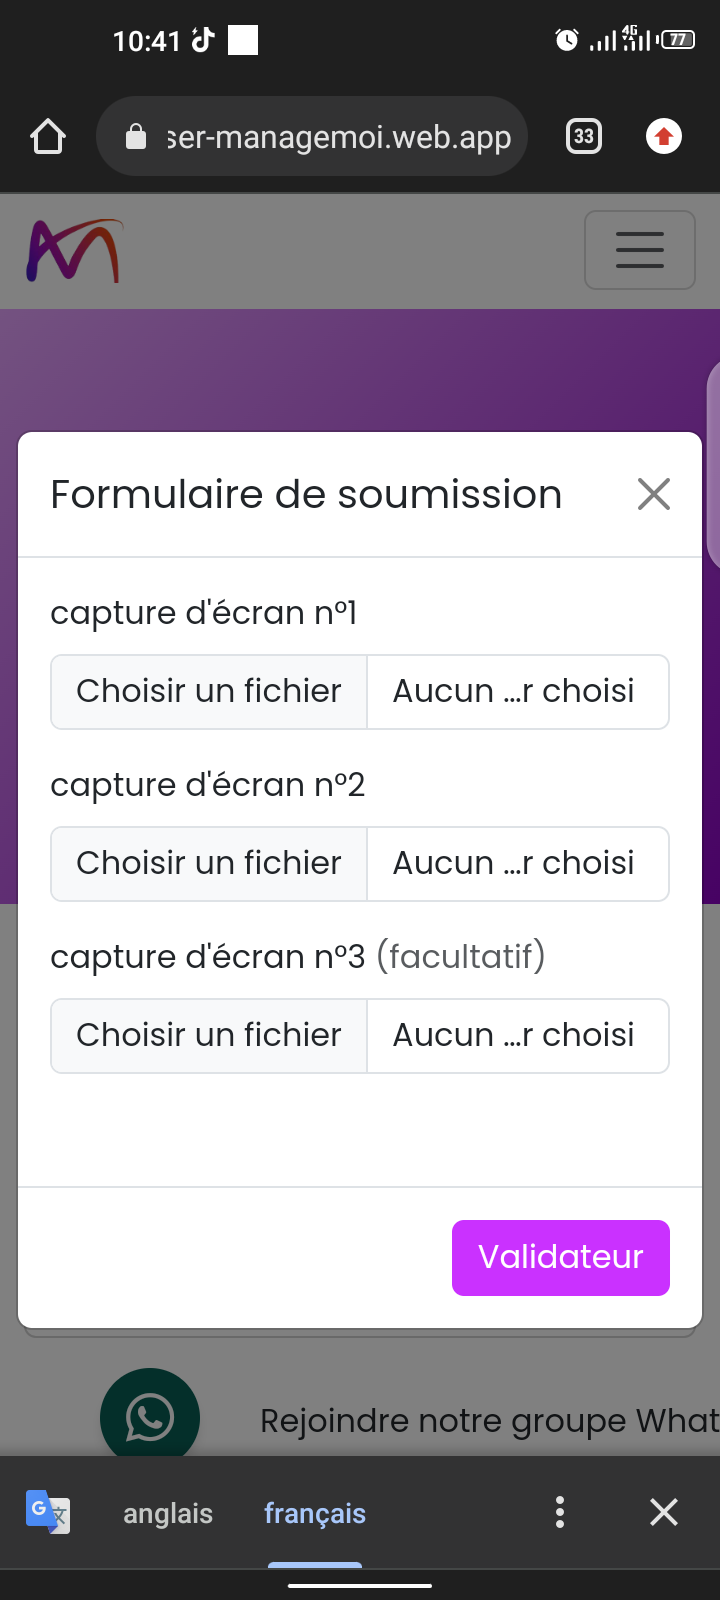
Task: Select the français translation tab
Action: coord(315,1514)
